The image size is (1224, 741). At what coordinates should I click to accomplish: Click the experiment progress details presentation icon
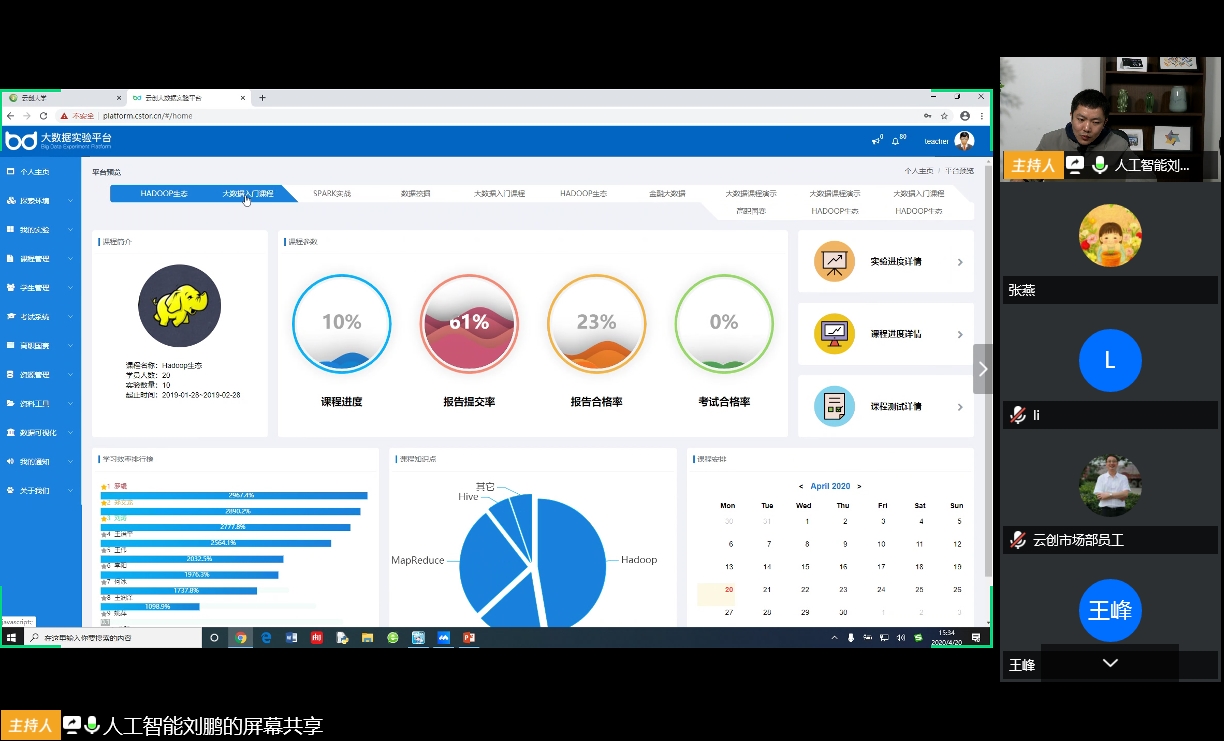834,262
